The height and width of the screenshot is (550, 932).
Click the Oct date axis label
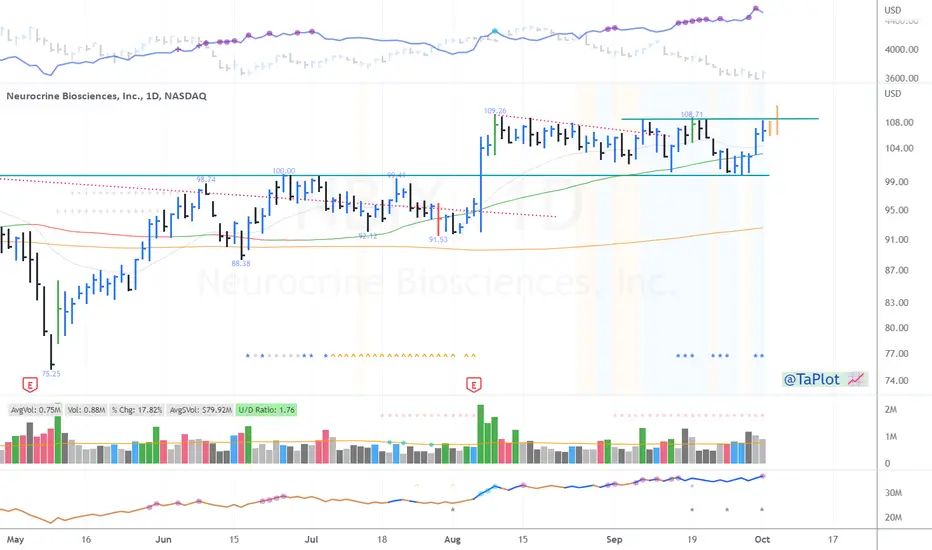coord(762,539)
